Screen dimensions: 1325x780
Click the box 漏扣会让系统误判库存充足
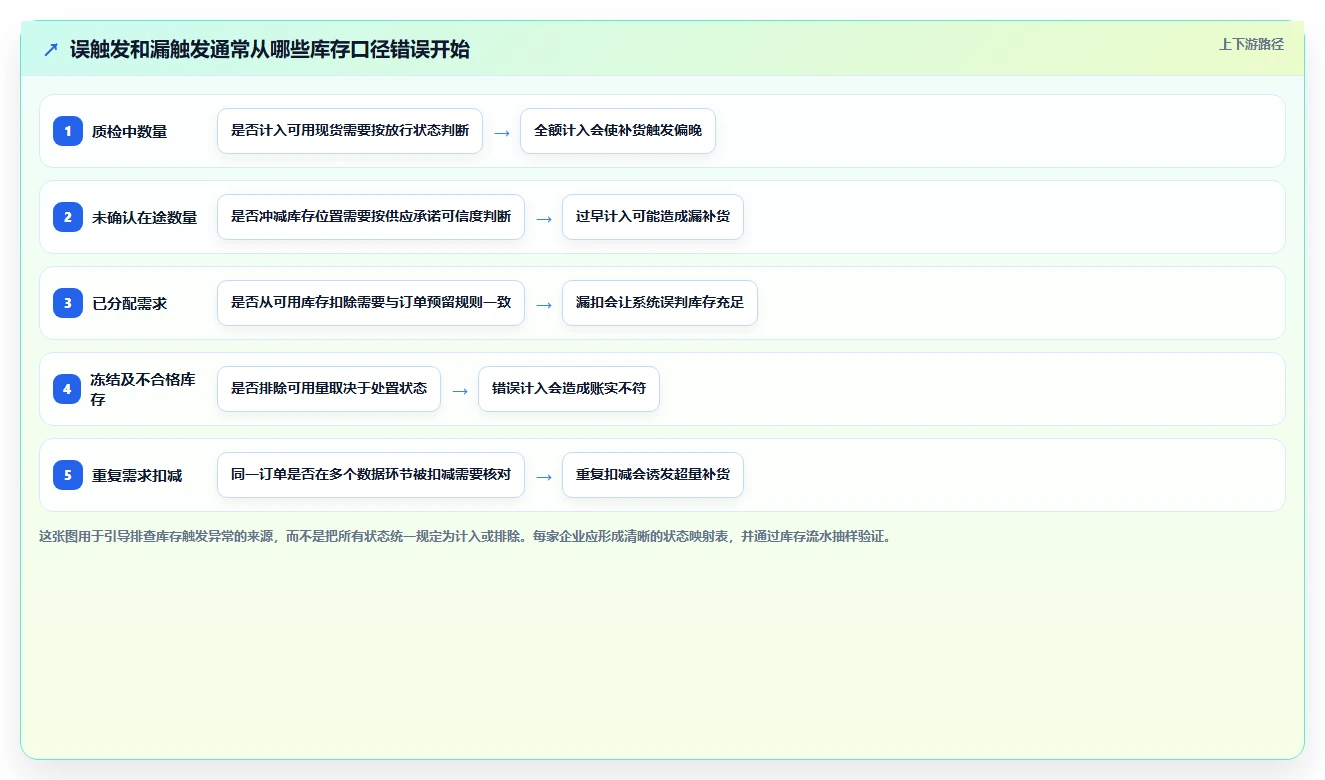click(660, 303)
